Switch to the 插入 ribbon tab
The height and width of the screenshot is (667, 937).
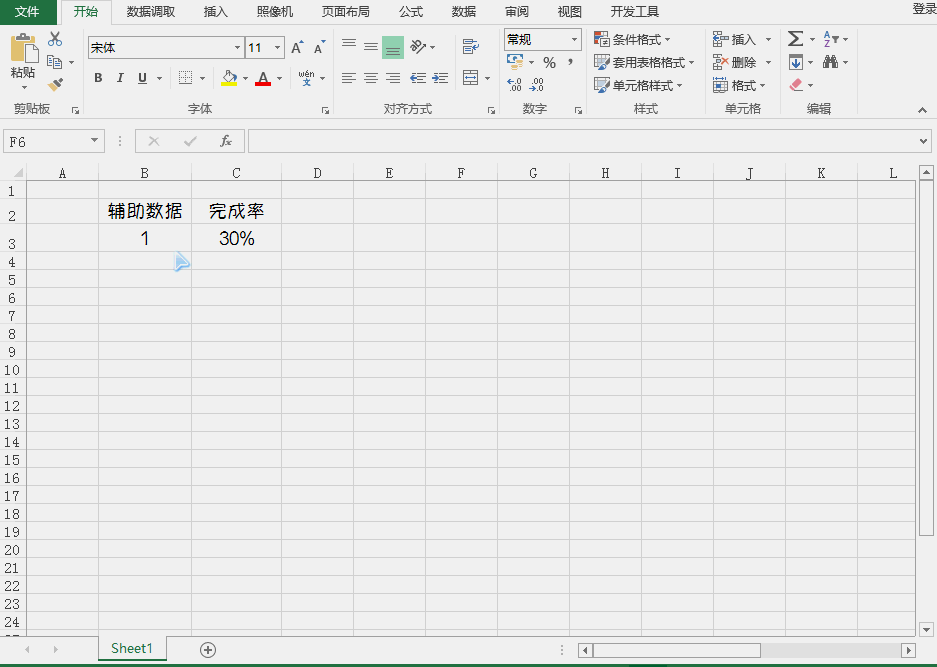215,12
